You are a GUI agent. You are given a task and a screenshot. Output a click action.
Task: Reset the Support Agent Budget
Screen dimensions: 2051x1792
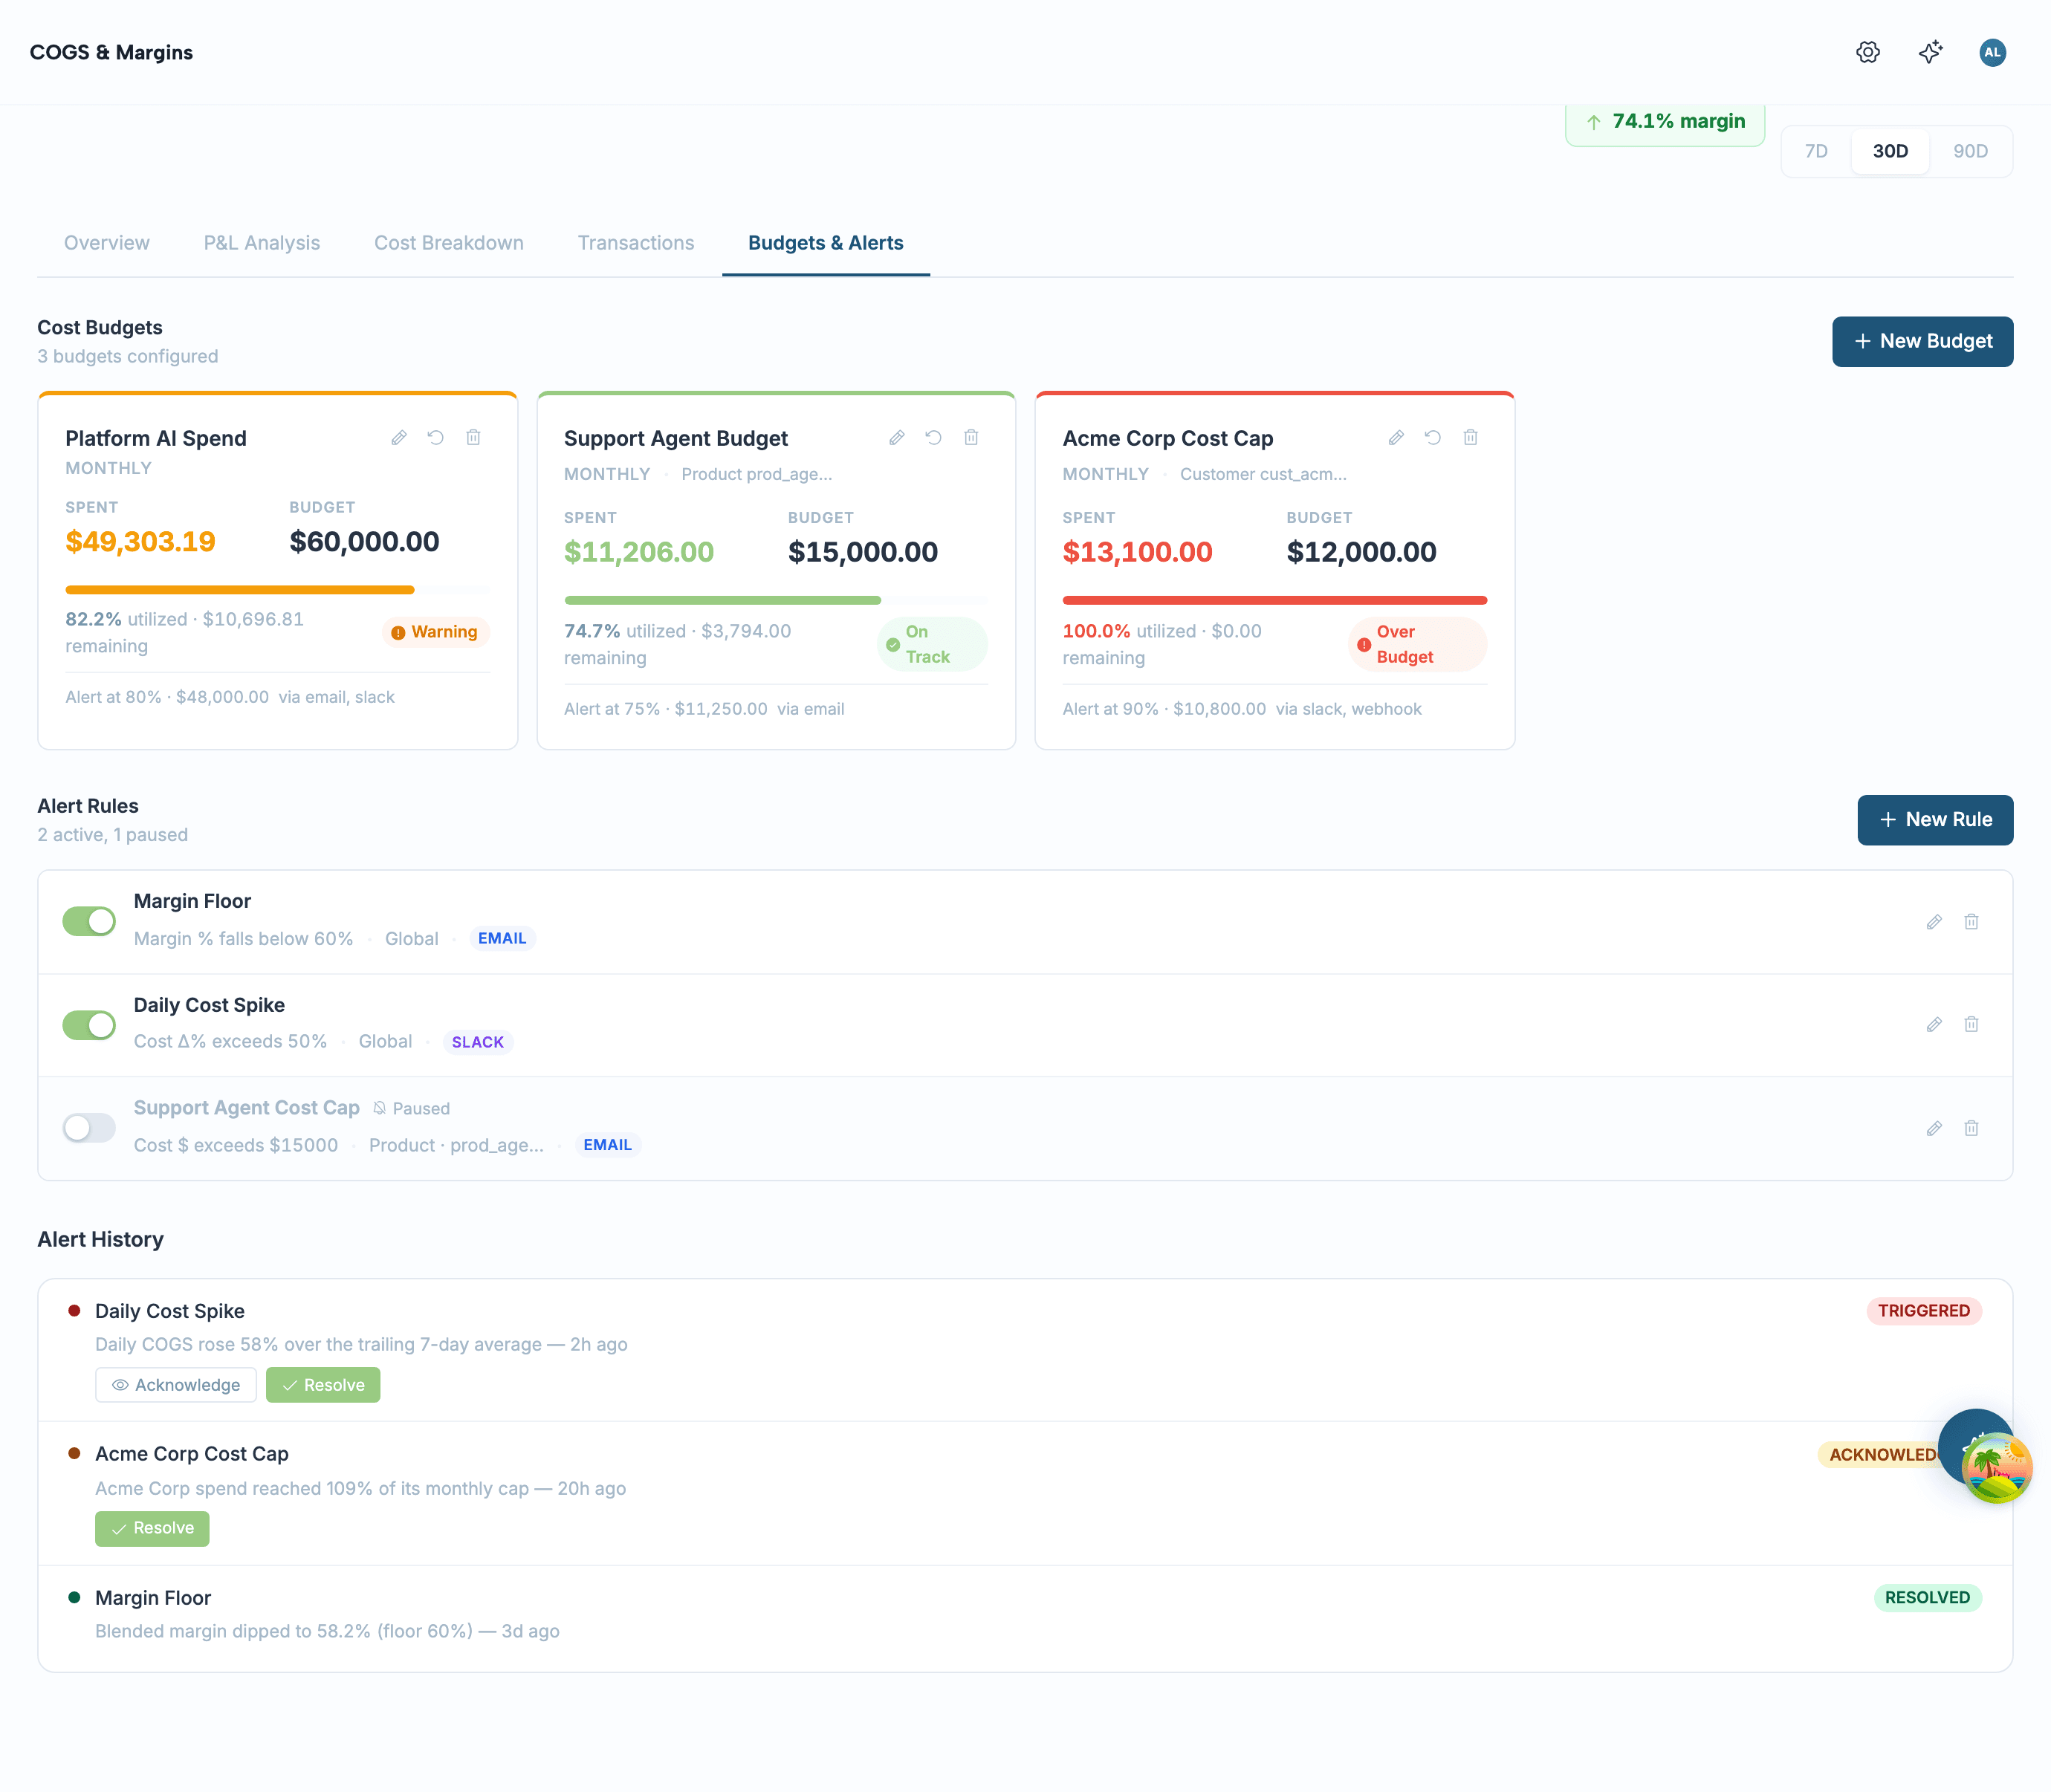click(933, 437)
